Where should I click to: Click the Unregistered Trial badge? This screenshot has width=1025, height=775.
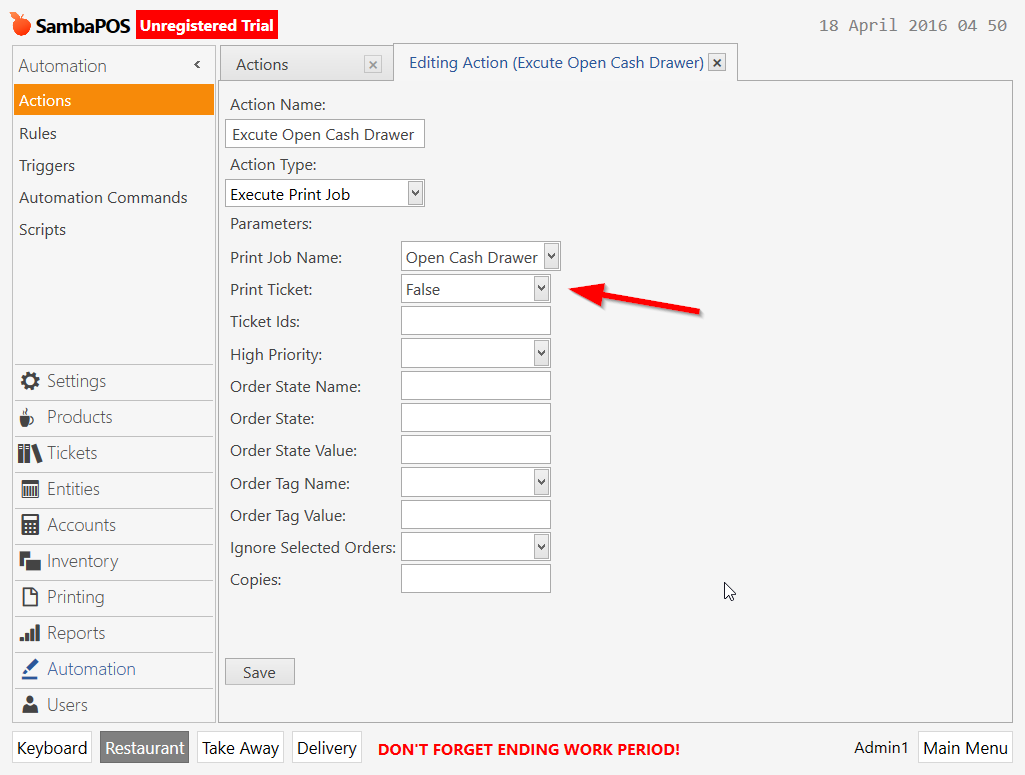click(x=207, y=25)
